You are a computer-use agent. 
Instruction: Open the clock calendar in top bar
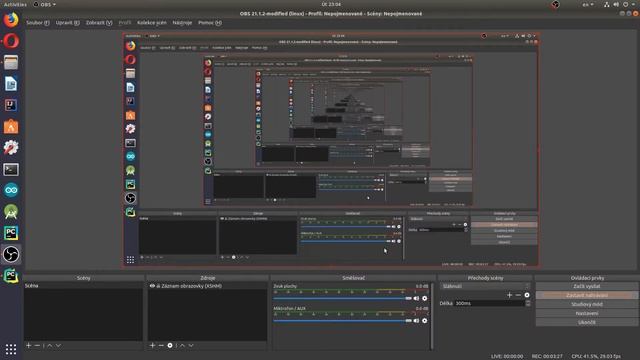click(331, 4)
